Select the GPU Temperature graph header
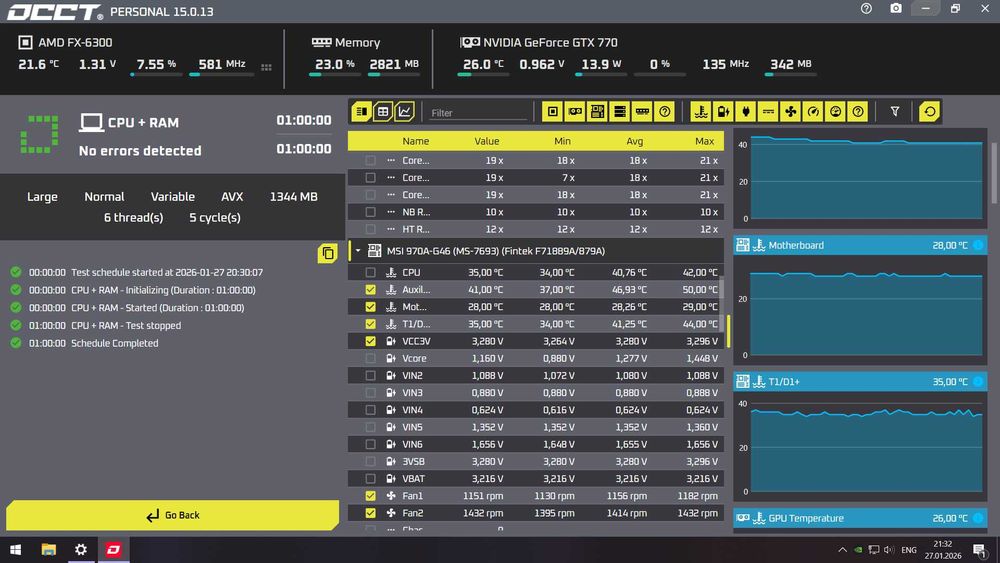The width and height of the screenshot is (1000, 563). 860,518
